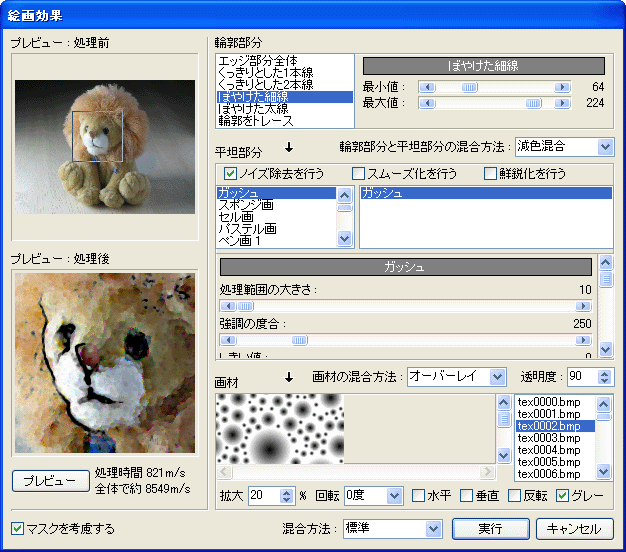Click down arrow of ガッシュ parameter panel scrollbar

pos(606,349)
